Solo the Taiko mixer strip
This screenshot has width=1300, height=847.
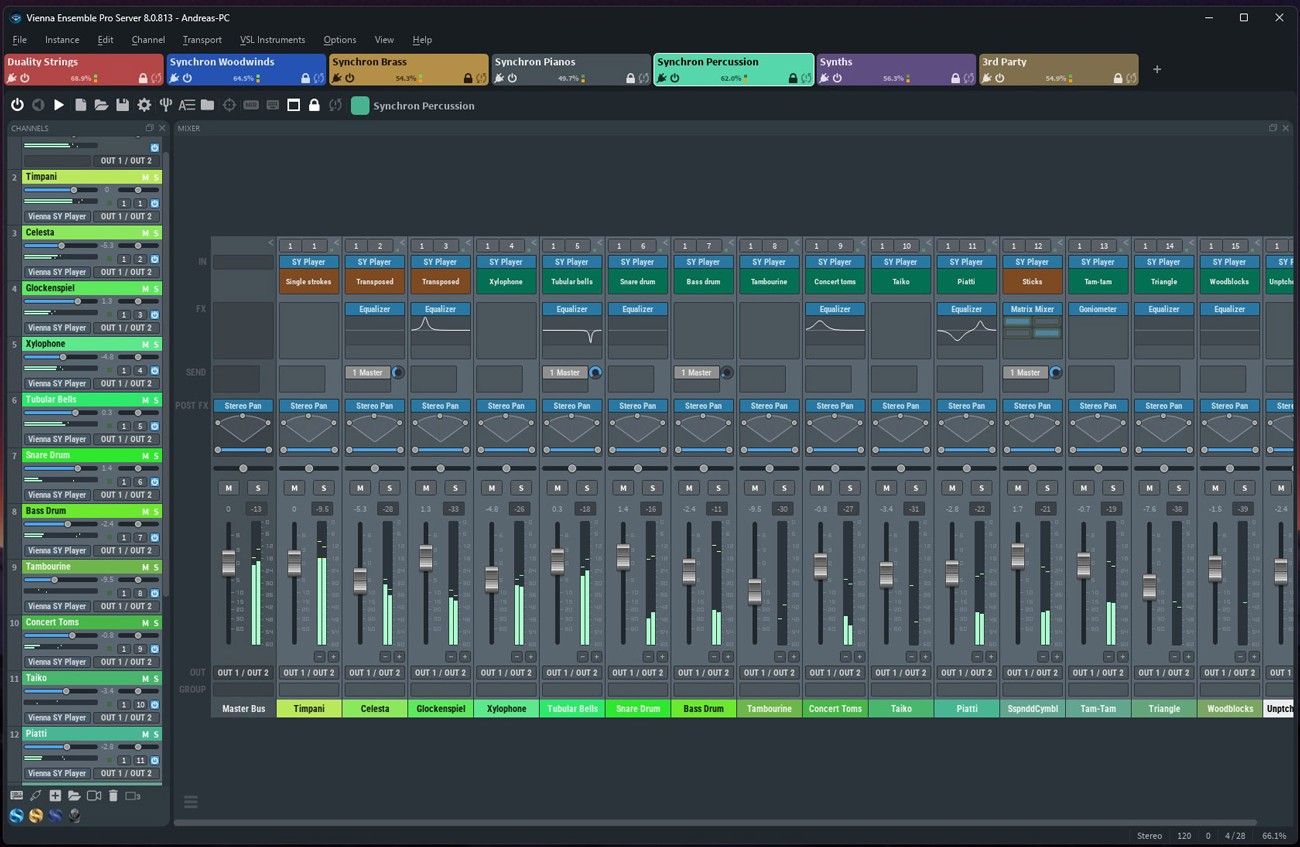(916, 488)
